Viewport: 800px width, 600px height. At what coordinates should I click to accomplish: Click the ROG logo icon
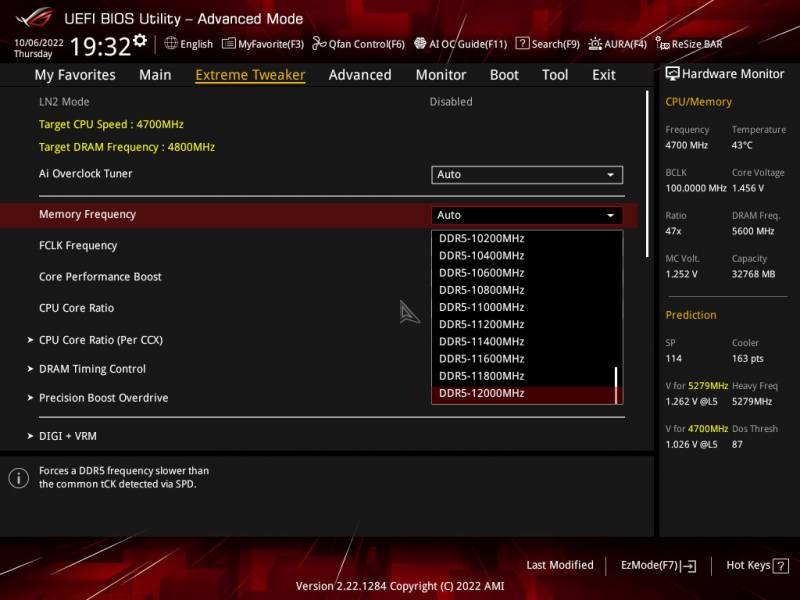tap(34, 17)
